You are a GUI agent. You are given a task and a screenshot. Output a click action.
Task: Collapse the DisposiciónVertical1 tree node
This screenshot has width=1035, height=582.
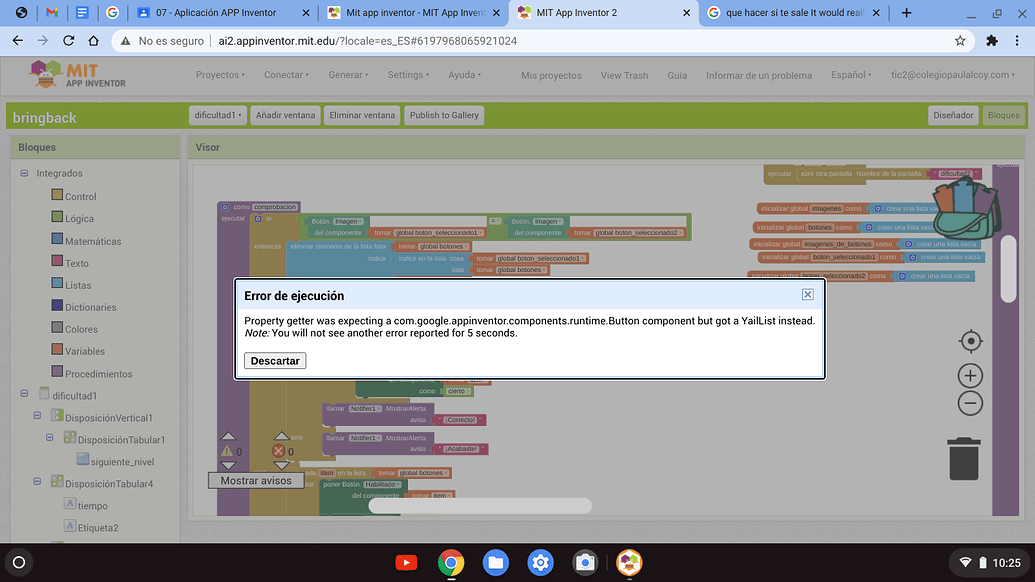click(37, 417)
